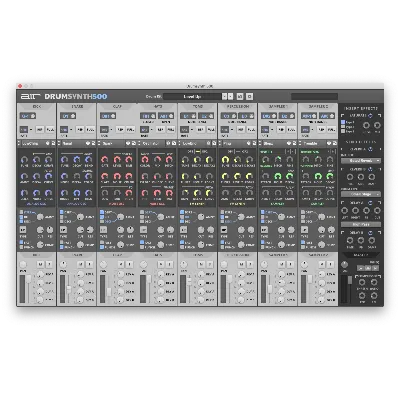Mute the Kick channel
The width and height of the screenshot is (400, 400).
(x=40, y=264)
